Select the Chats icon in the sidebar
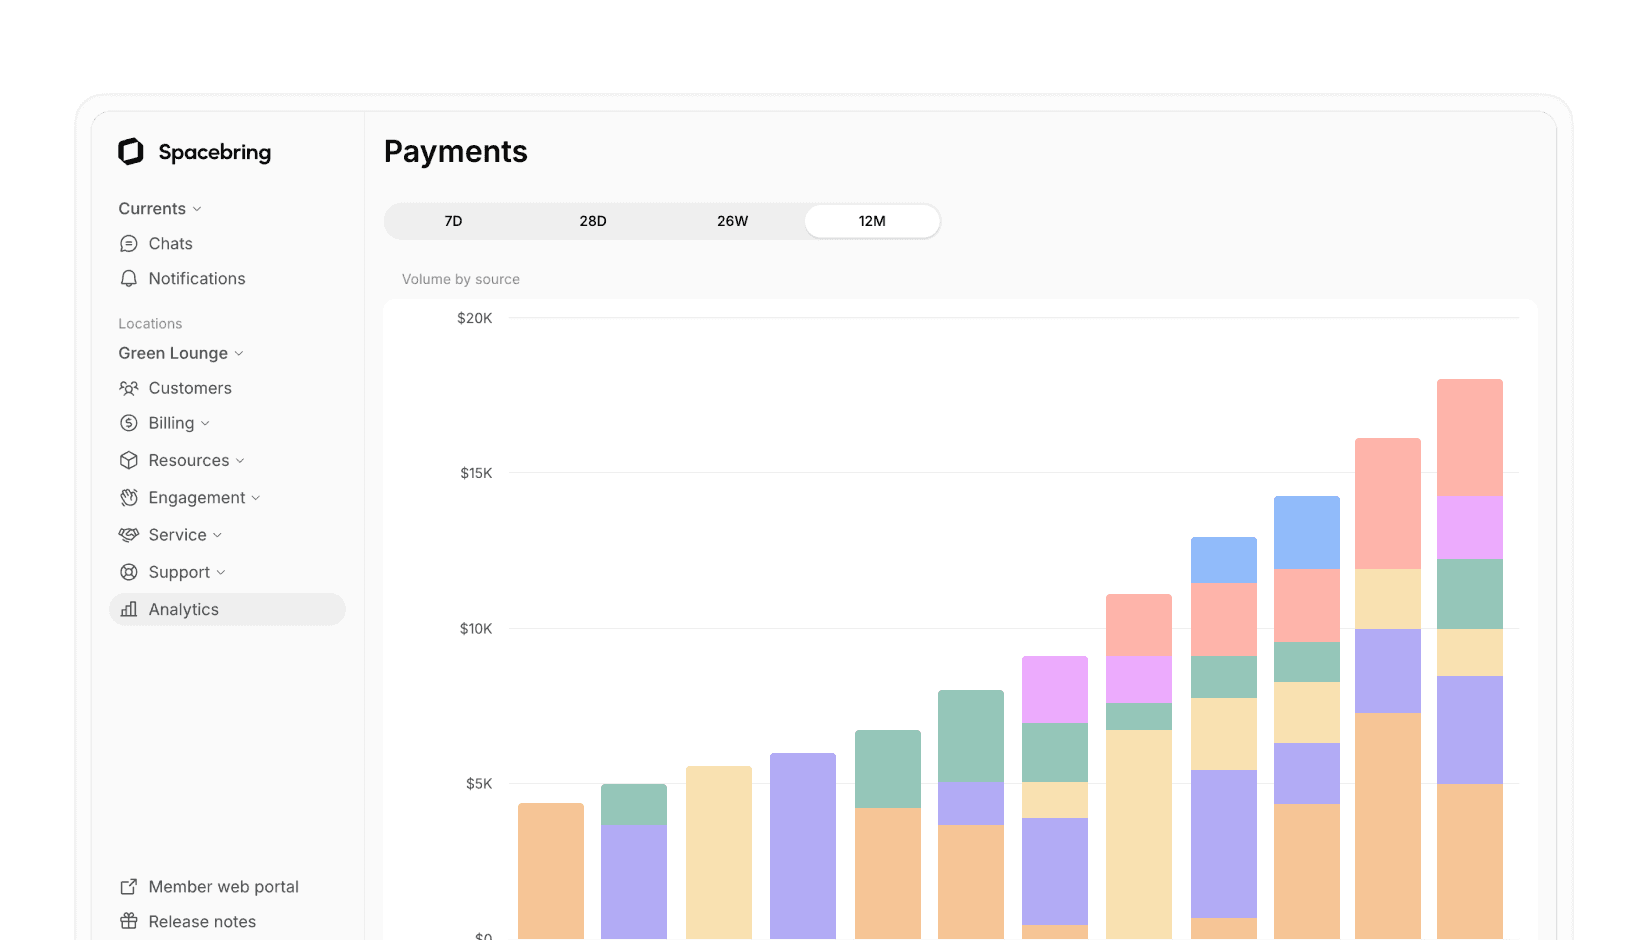Image resolution: width=1648 pixels, height=940 pixels. (129, 243)
